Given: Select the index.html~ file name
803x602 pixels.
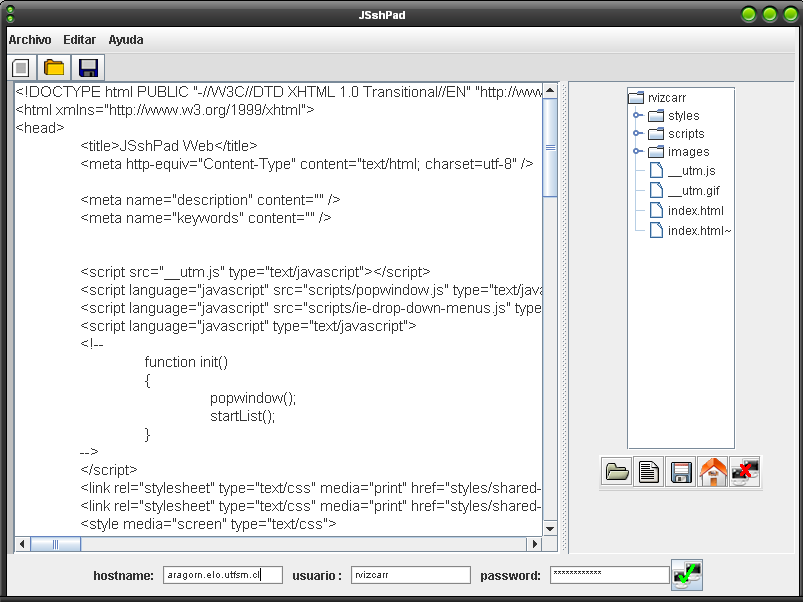Looking at the screenshot, I should pos(700,230).
